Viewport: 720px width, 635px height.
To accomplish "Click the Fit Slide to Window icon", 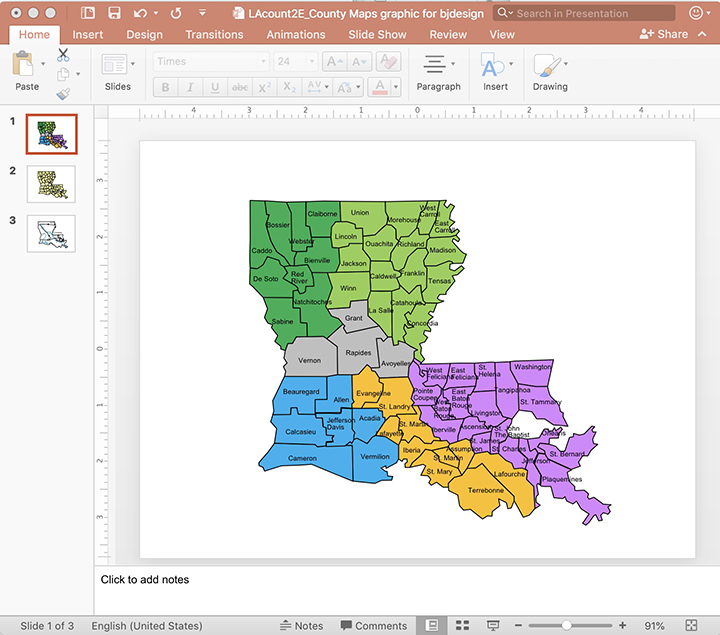I will pos(691,625).
